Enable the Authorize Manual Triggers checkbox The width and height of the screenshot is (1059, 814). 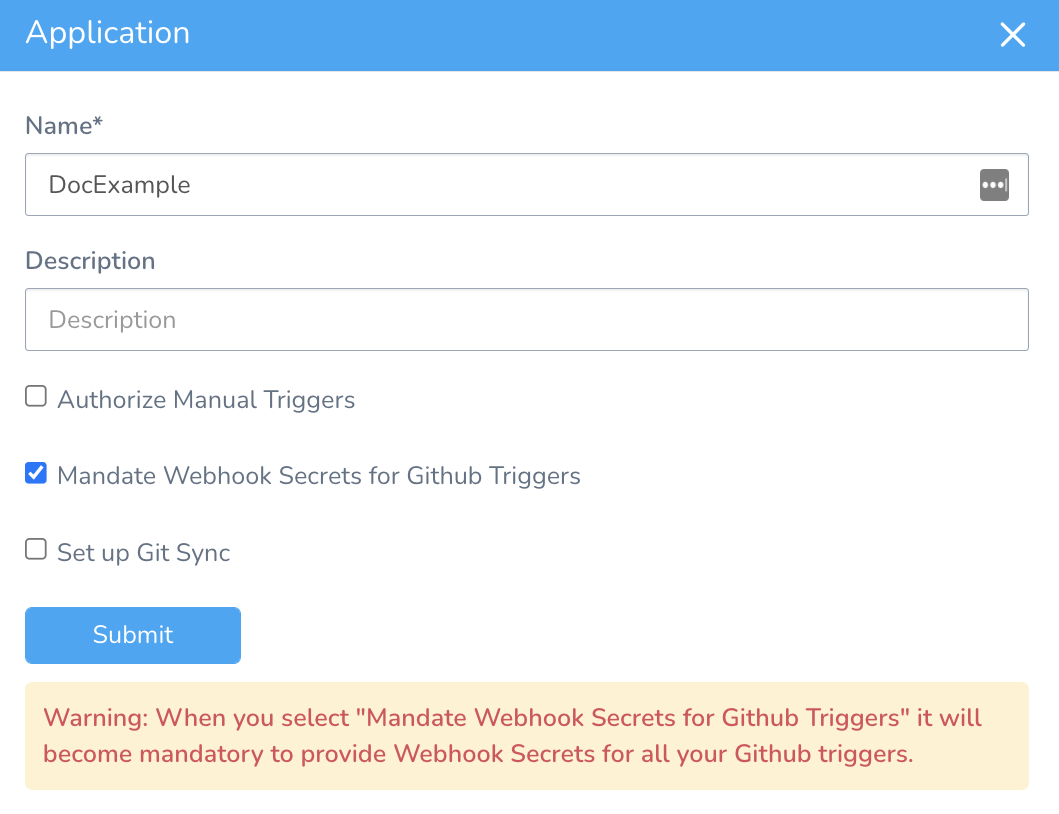click(x=36, y=397)
